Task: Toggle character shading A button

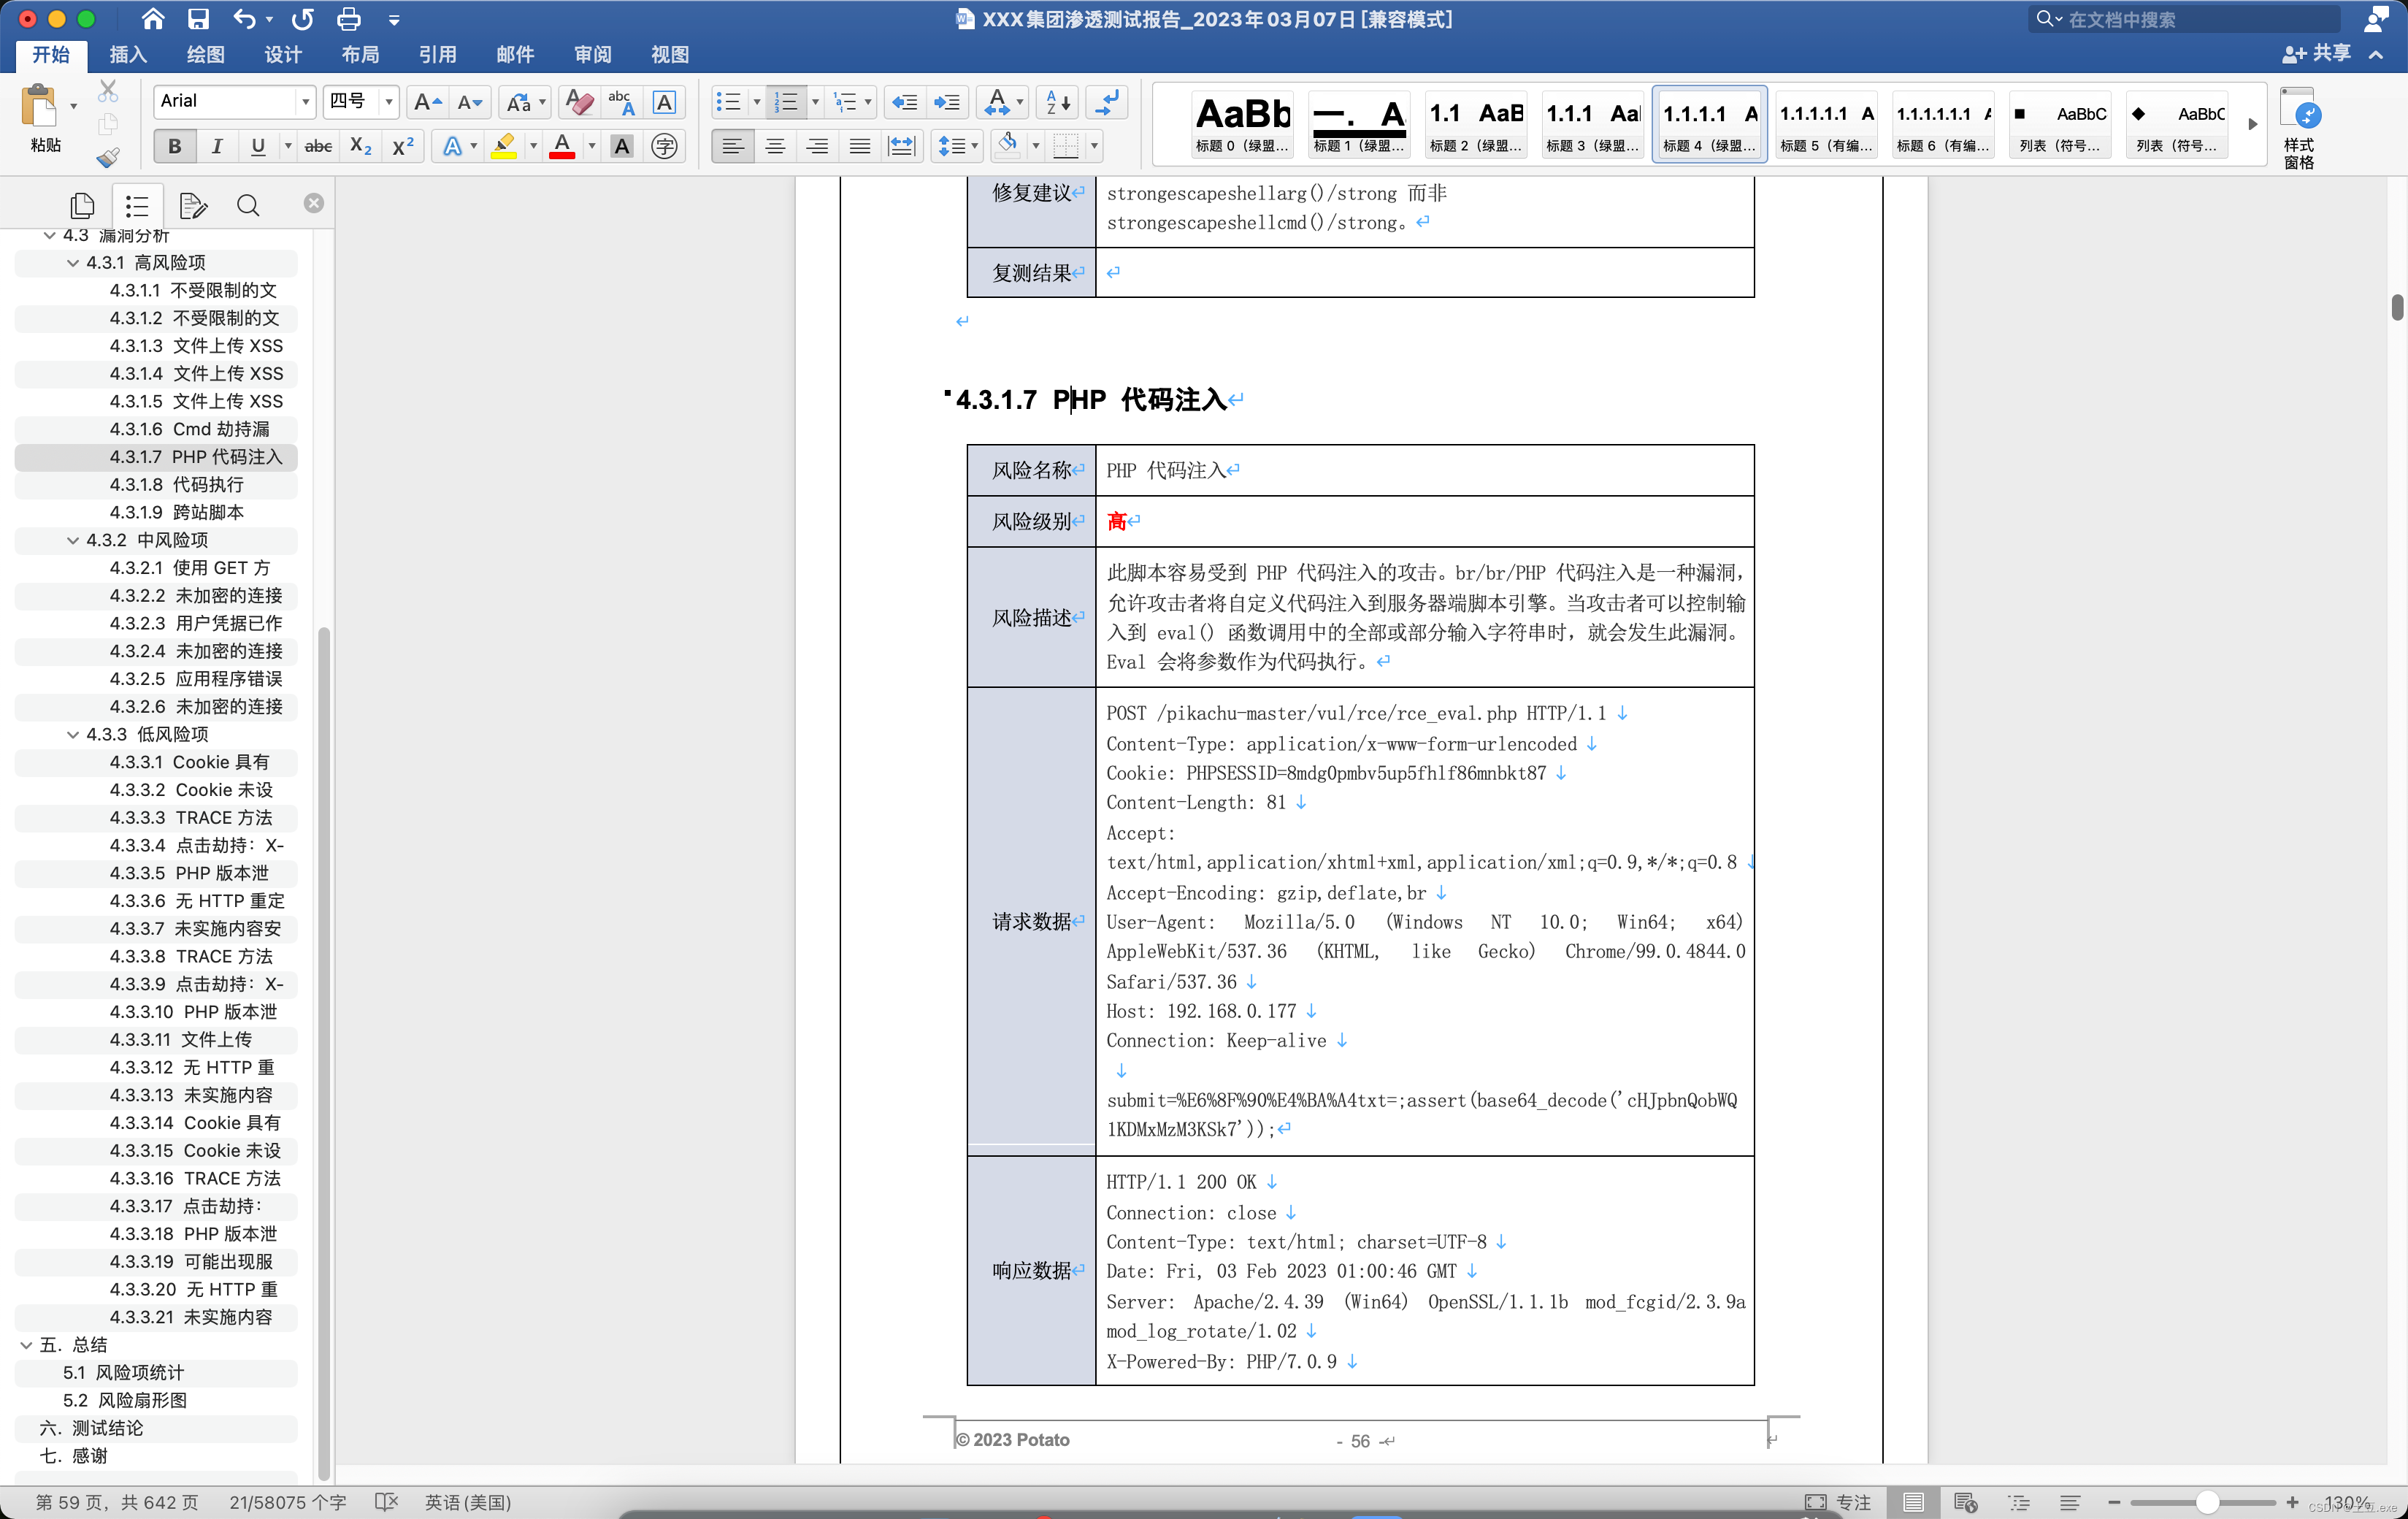Action: 622,146
